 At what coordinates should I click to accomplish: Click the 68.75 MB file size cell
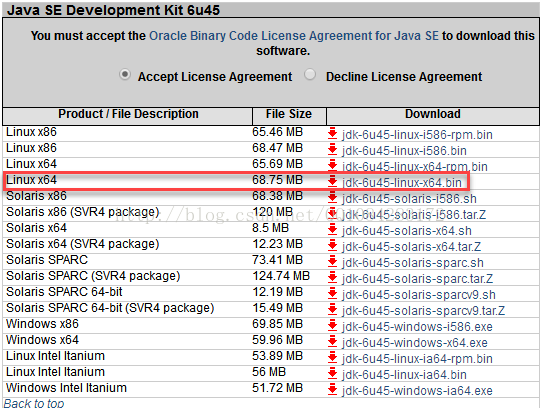pyautogui.click(x=277, y=180)
